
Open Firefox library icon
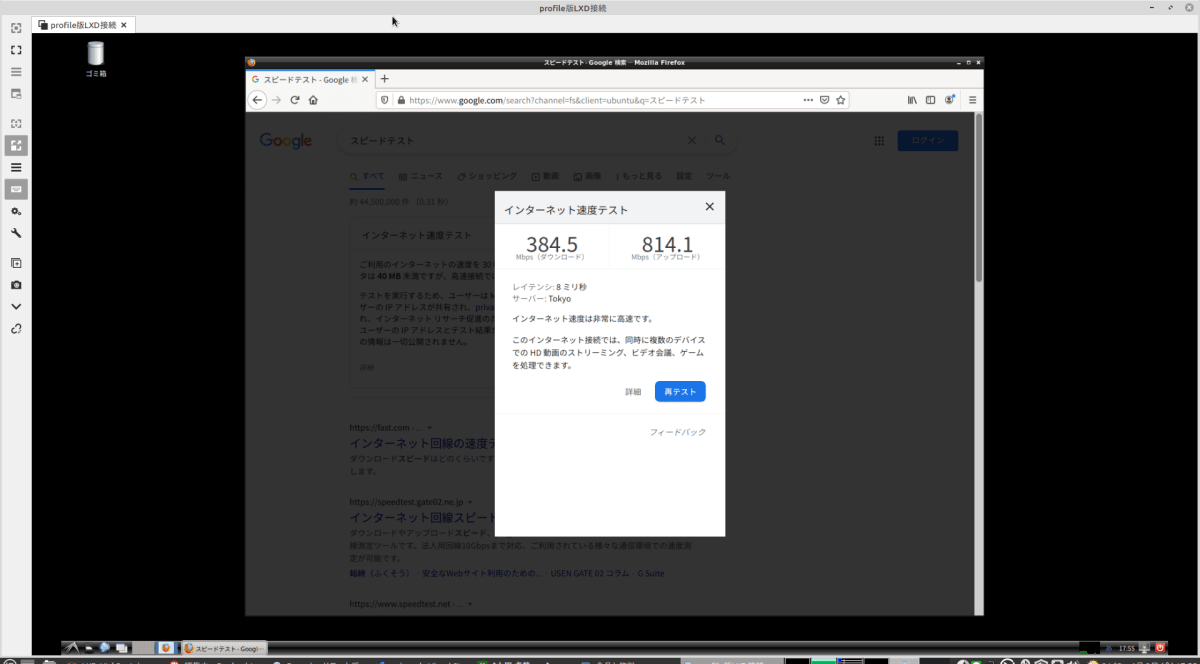pyautogui.click(x=912, y=100)
